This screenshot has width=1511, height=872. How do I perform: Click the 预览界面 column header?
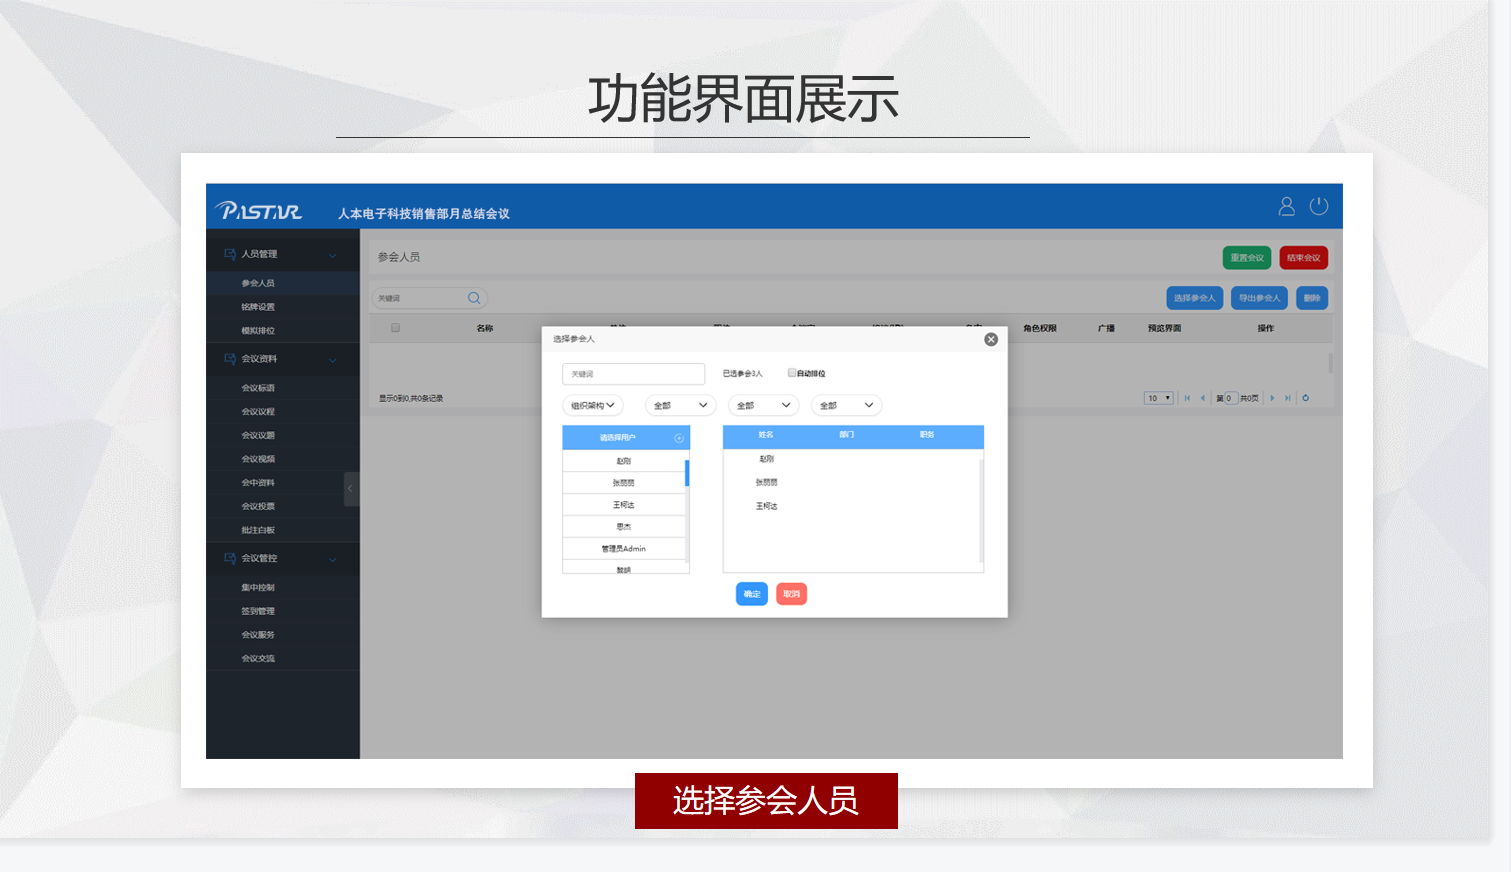(1165, 328)
